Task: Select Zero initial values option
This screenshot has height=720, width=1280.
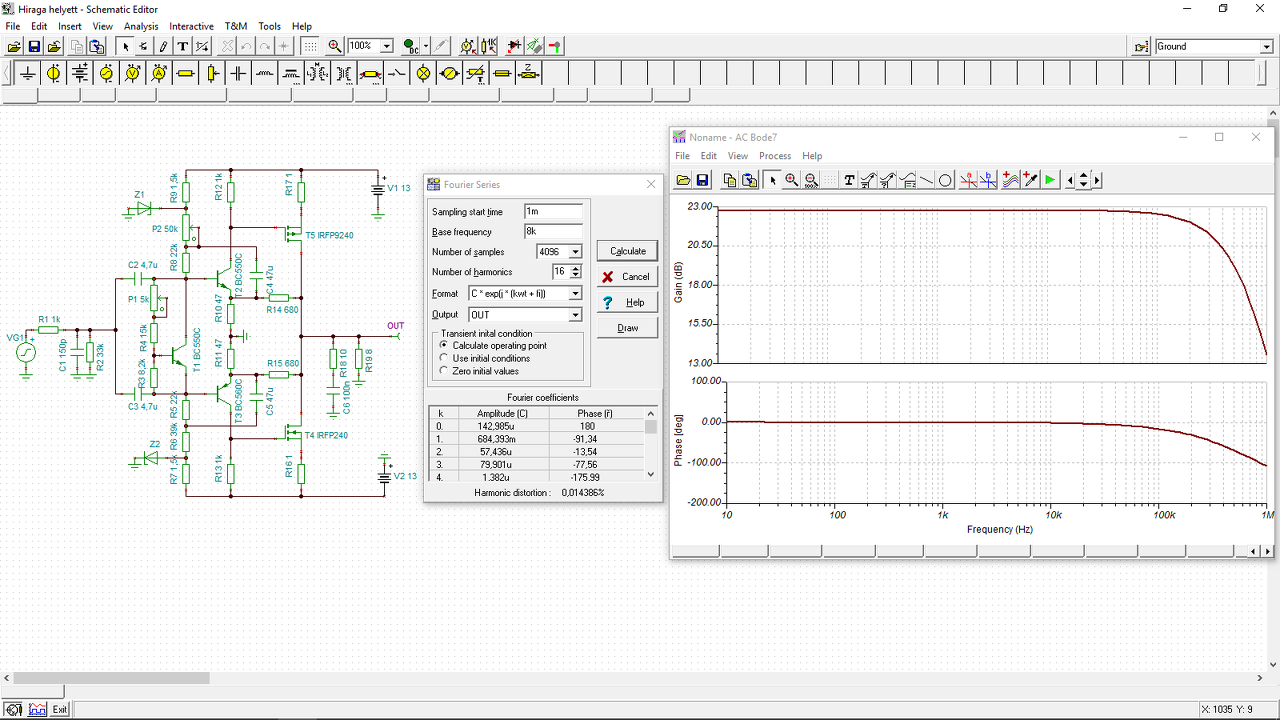Action: (445, 371)
